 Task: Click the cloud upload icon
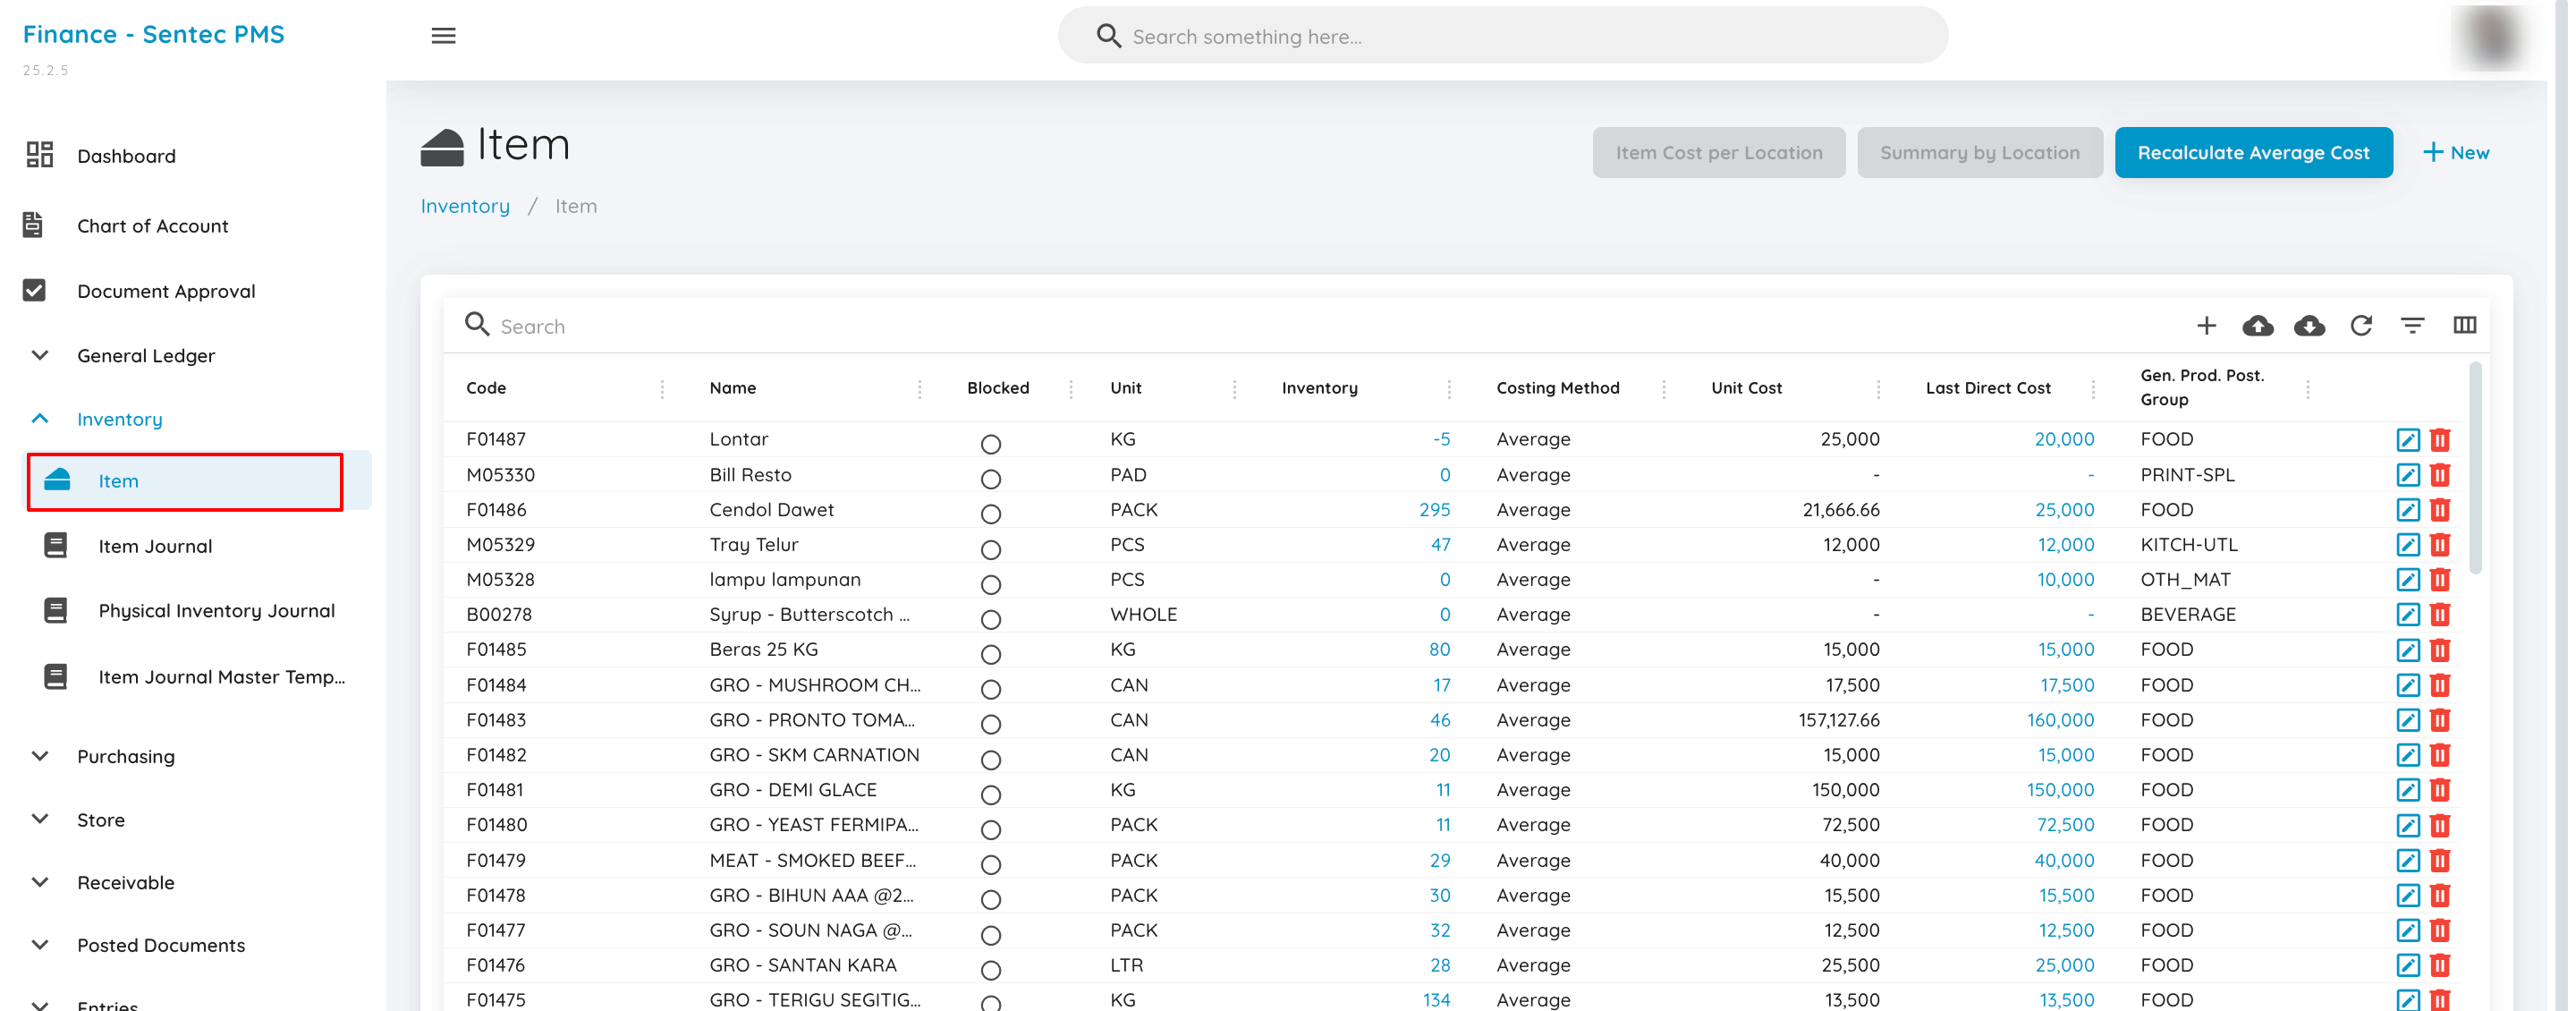2257,326
